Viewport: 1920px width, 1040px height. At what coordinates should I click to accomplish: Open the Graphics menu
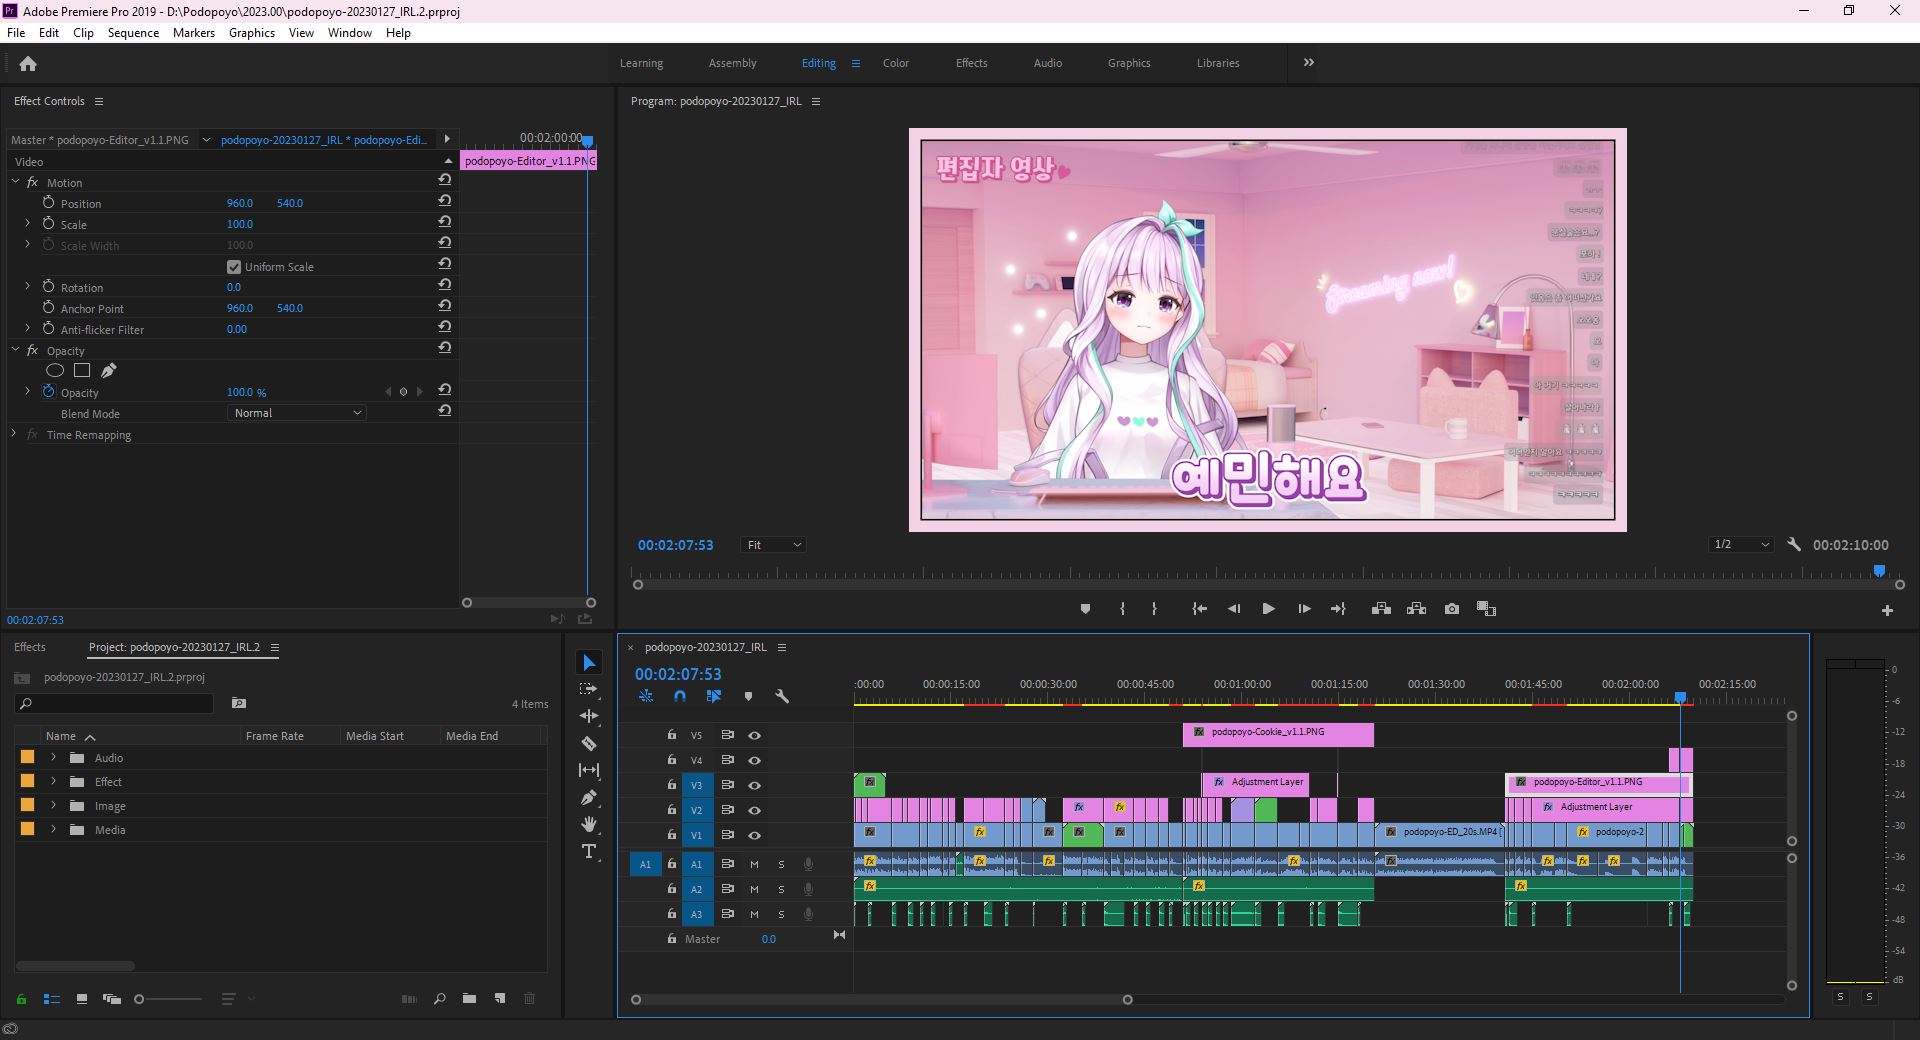point(252,33)
